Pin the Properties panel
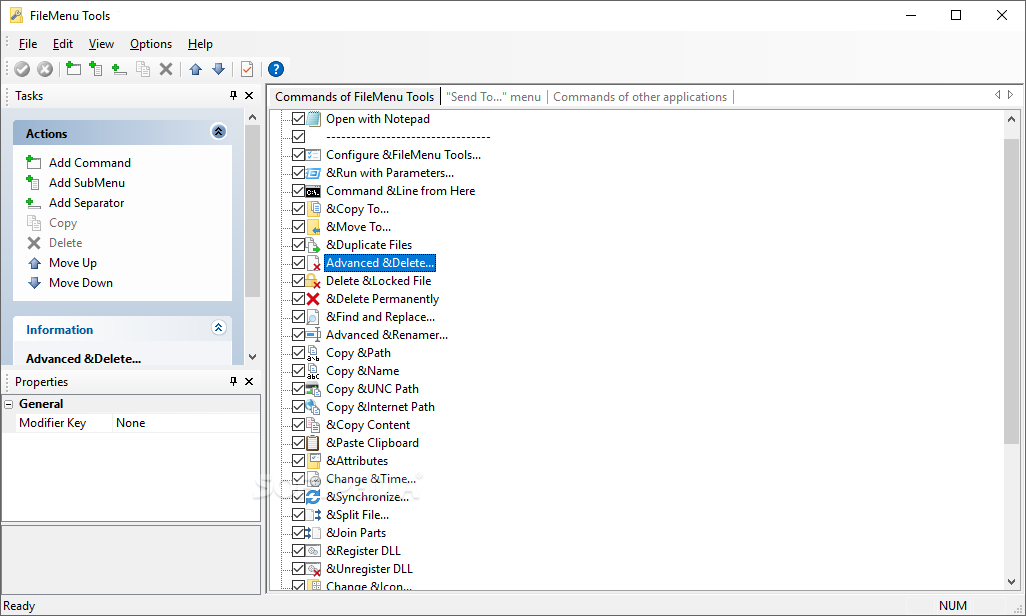This screenshot has height=616, width=1026. 234,381
